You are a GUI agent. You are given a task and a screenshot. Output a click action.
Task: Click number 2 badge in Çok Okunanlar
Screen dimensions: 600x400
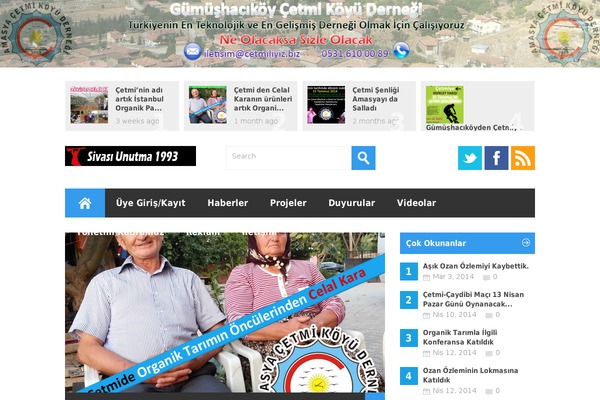coord(409,300)
